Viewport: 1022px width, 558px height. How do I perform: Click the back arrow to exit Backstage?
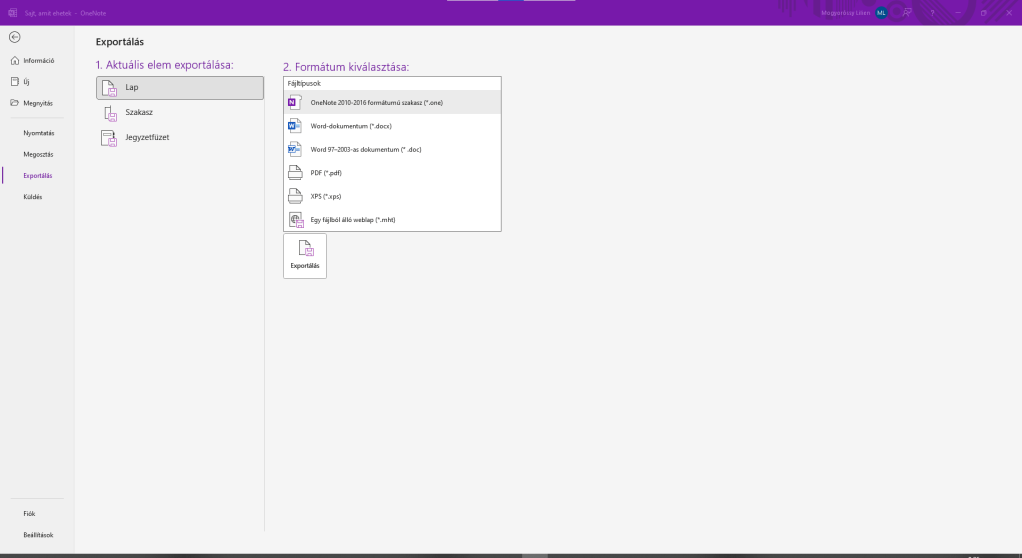pyautogui.click(x=14, y=37)
